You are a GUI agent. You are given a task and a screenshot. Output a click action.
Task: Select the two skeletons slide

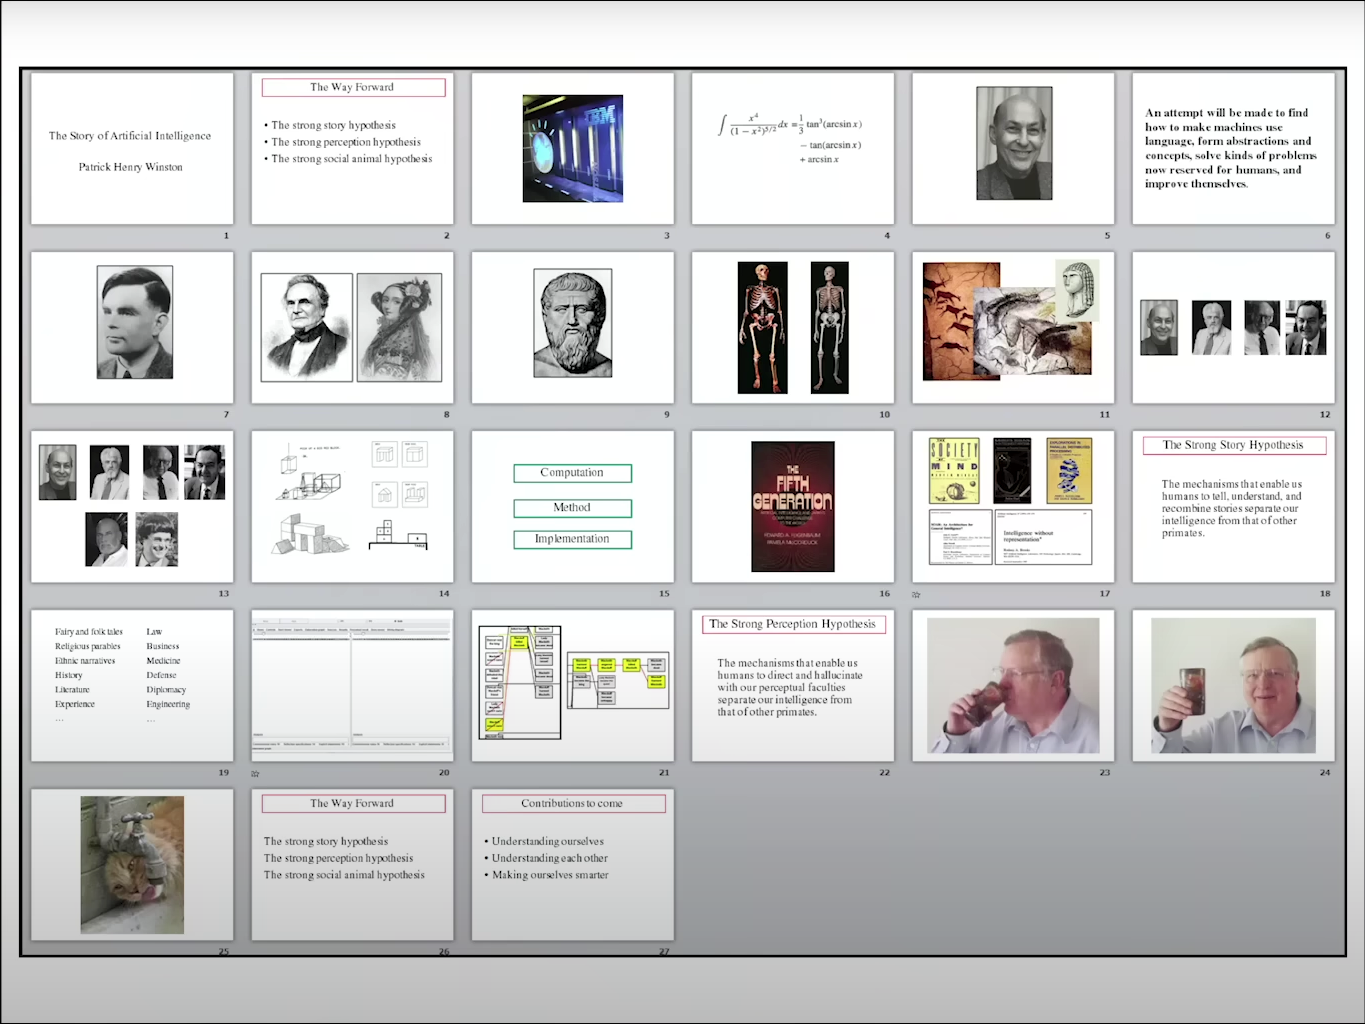(x=792, y=327)
